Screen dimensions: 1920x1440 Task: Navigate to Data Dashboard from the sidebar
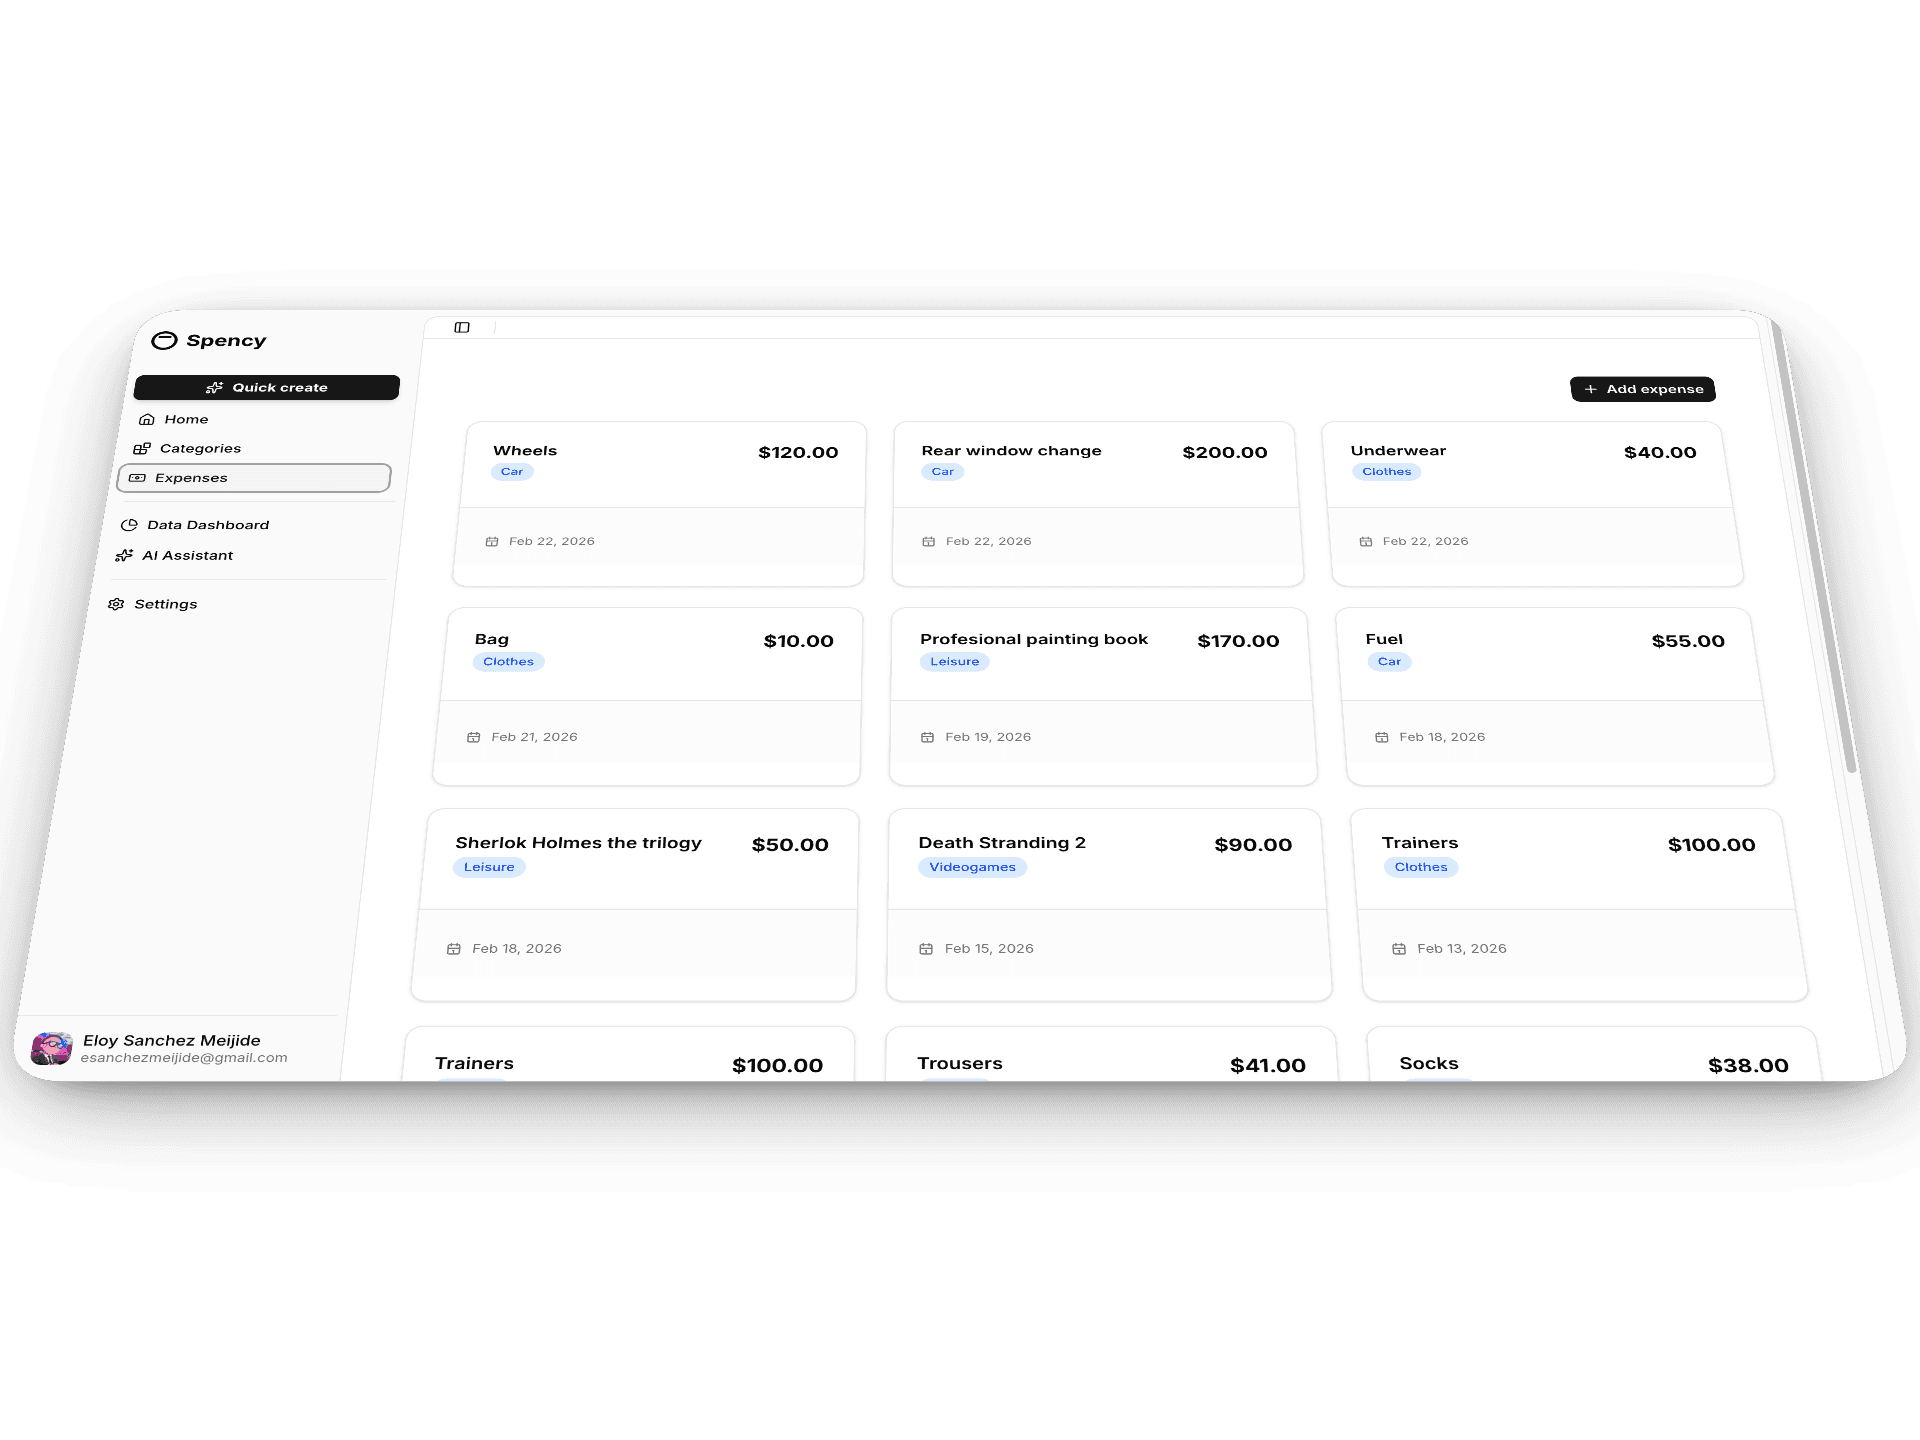pyautogui.click(x=207, y=524)
